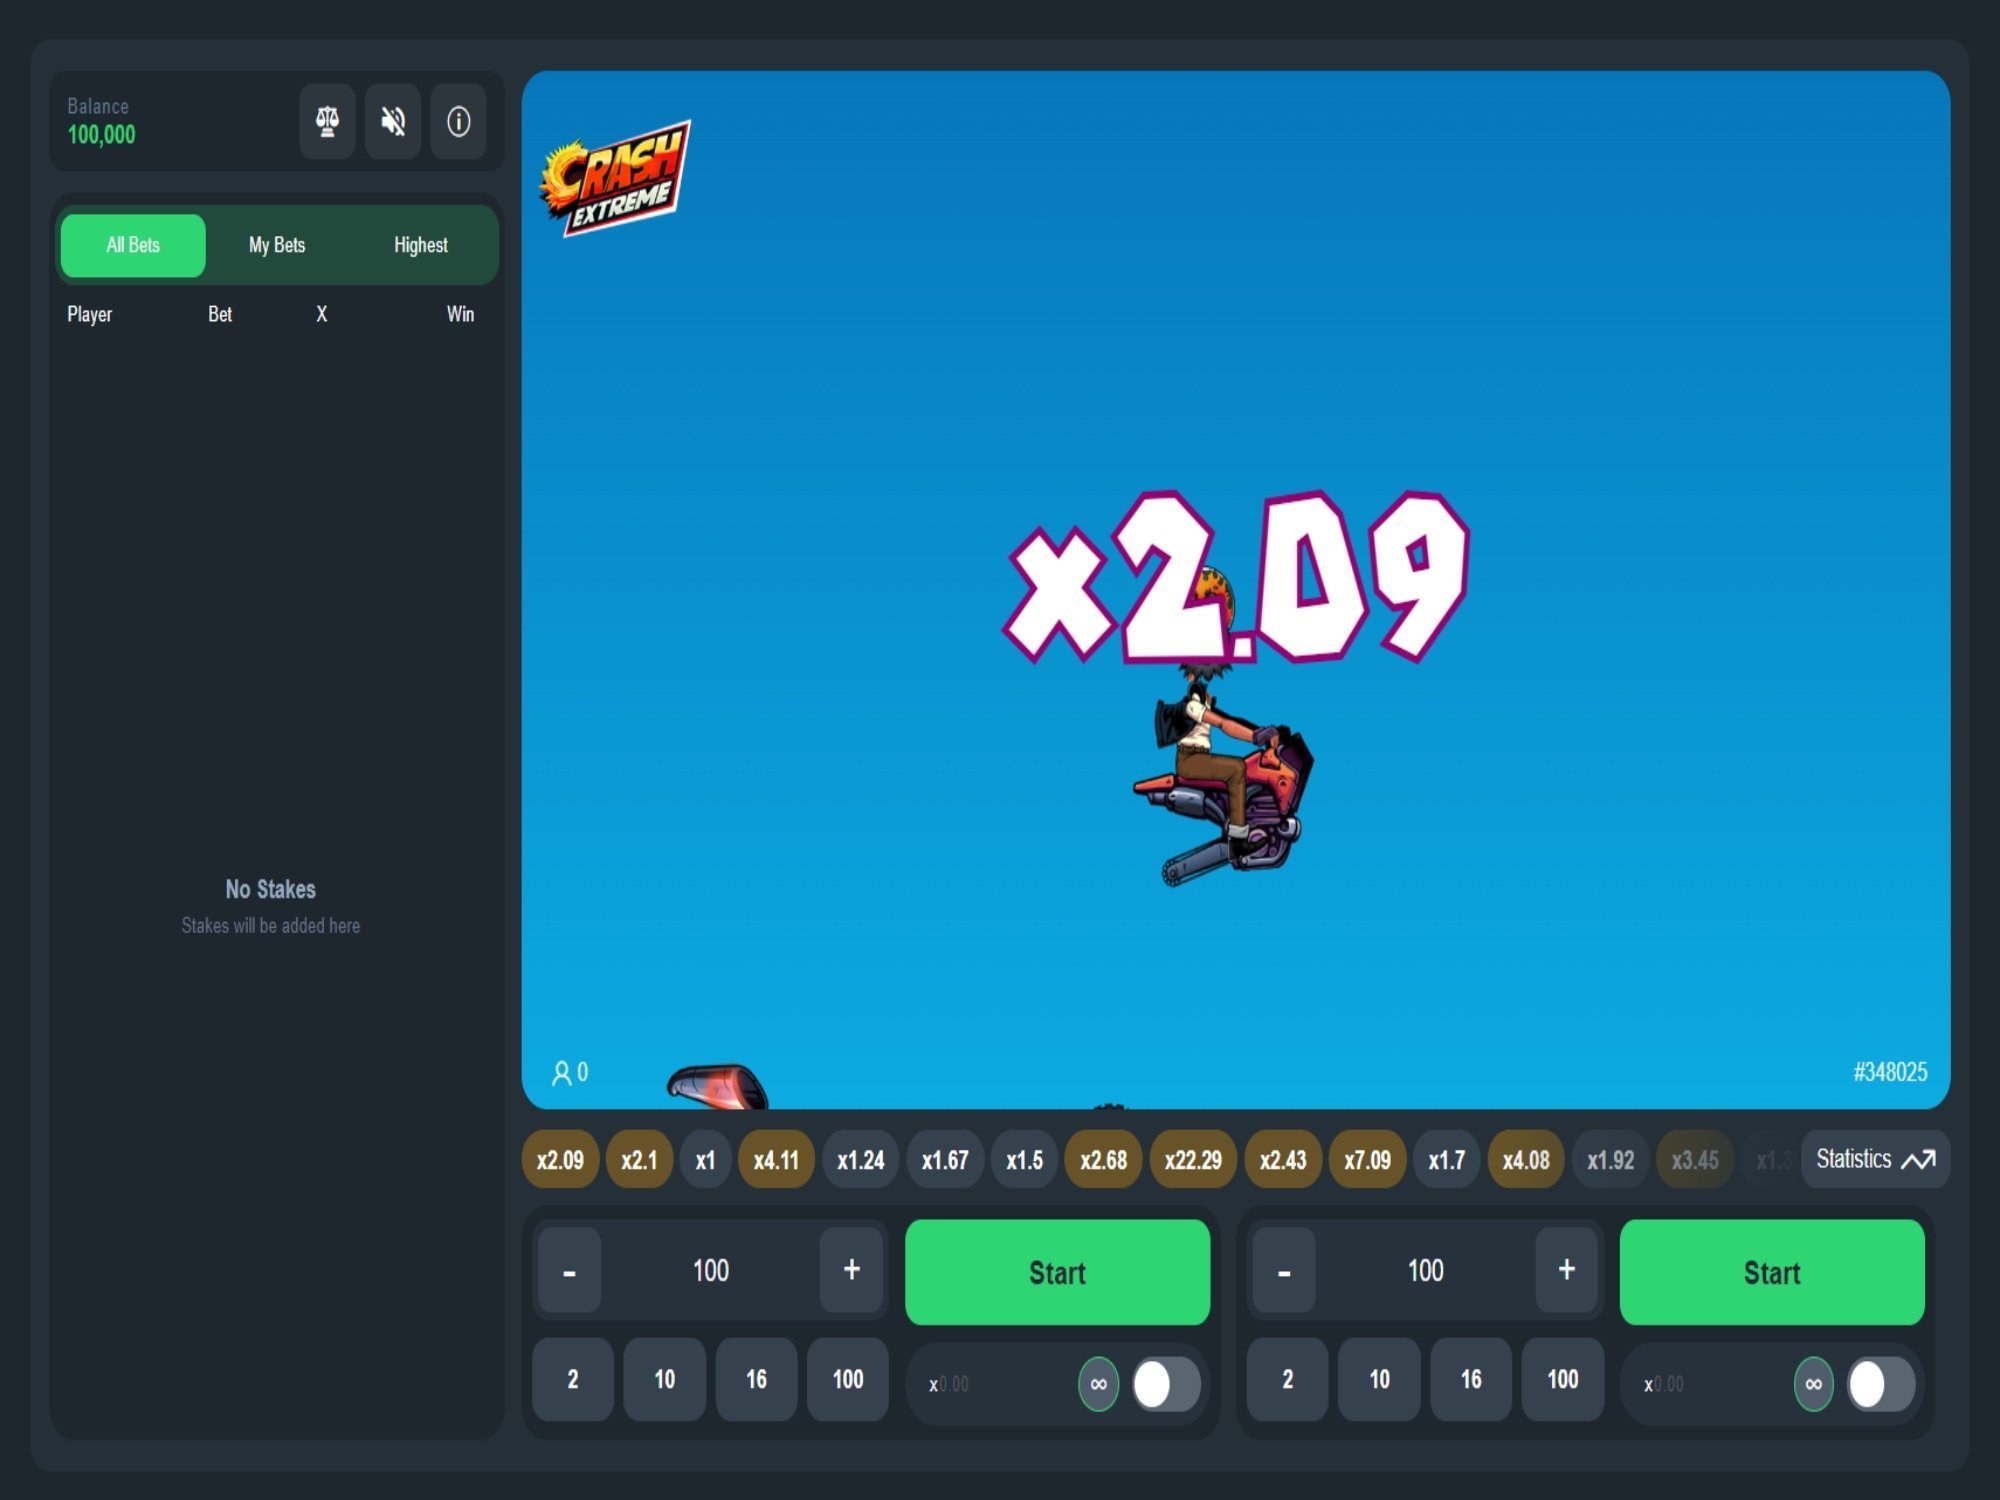
Task: Click the x2.09 recent result badge
Action: pyautogui.click(x=561, y=1160)
